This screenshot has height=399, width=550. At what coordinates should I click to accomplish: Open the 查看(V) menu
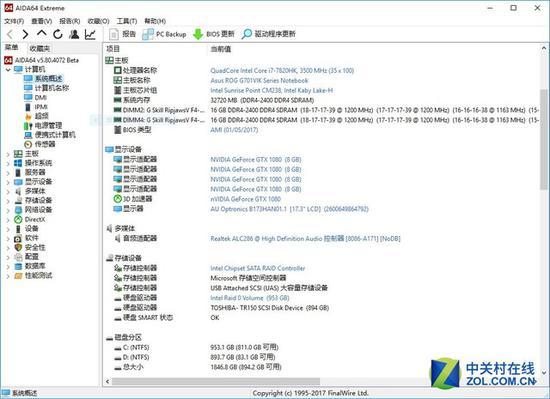42,21
